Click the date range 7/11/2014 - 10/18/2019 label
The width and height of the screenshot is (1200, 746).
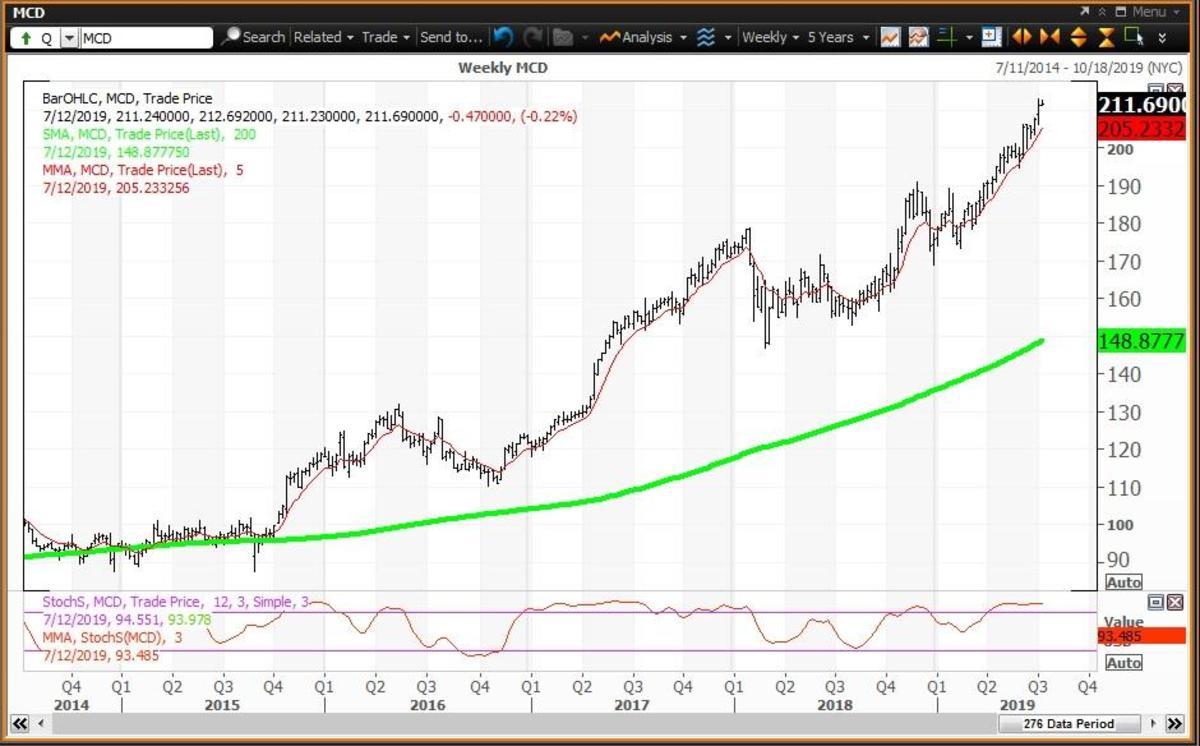[x=1089, y=68]
